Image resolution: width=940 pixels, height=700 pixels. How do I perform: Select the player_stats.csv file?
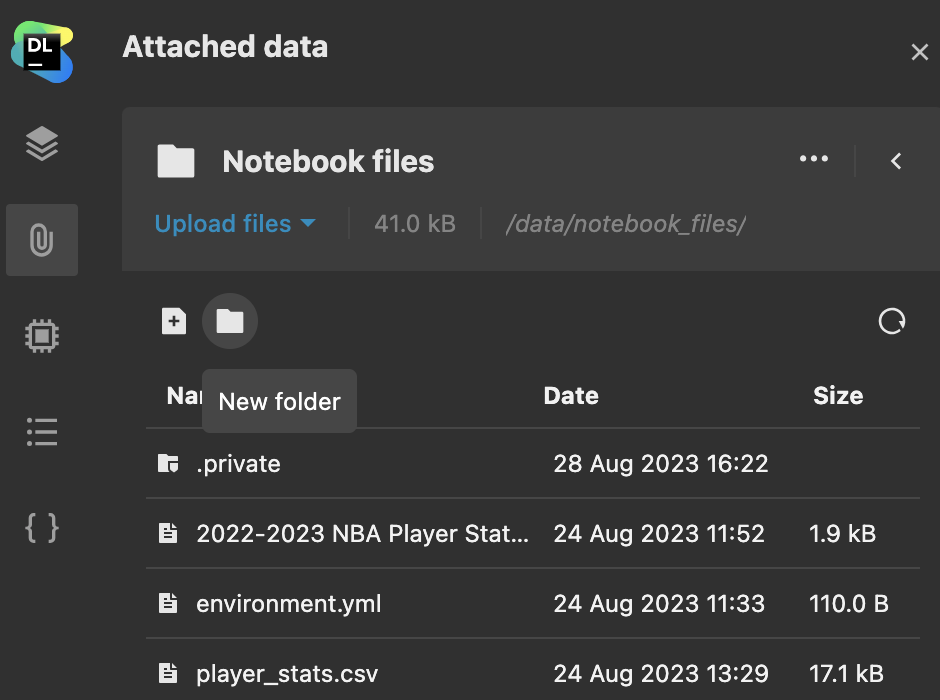533,671
